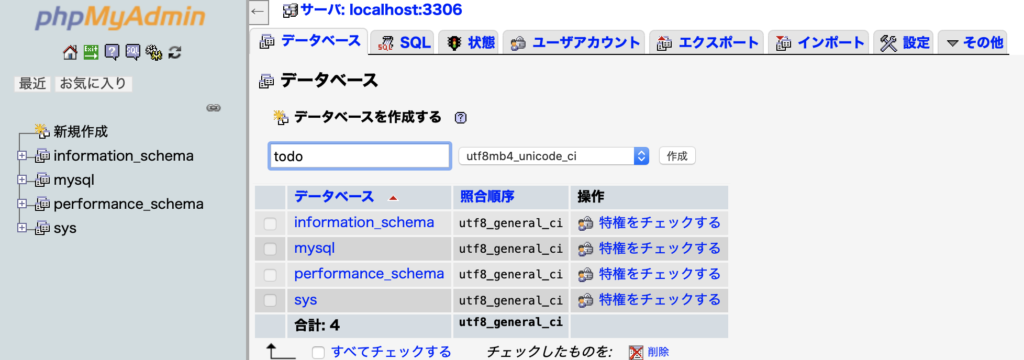Image resolution: width=1024 pixels, height=360 pixels.
Task: Switch to the データベース tab
Action: pyautogui.click(x=310, y=41)
